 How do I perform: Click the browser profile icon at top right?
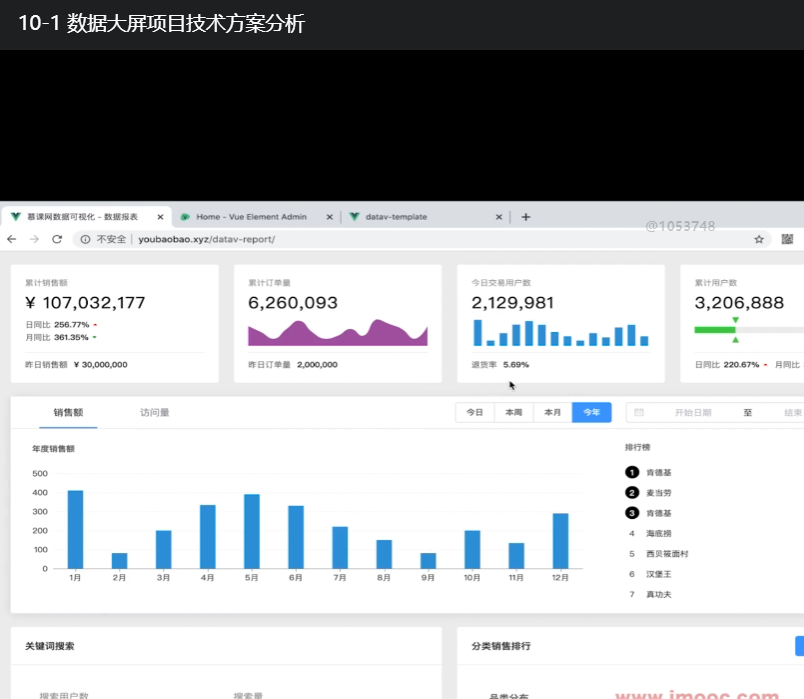[789, 239]
